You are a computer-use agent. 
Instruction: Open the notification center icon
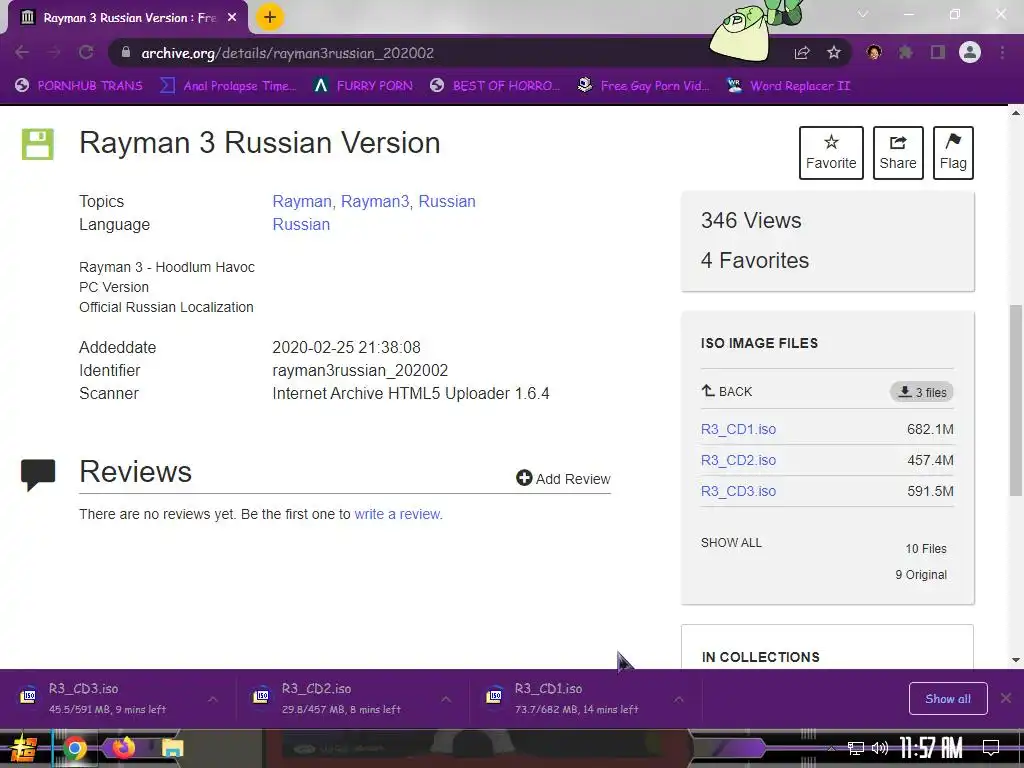pos(991,748)
